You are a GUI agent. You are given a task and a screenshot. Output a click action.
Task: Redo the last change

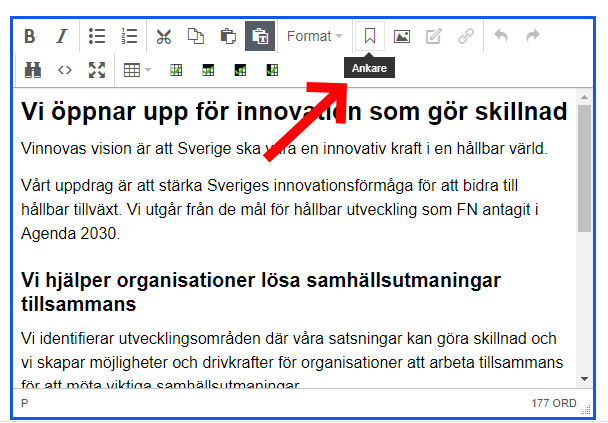(533, 36)
